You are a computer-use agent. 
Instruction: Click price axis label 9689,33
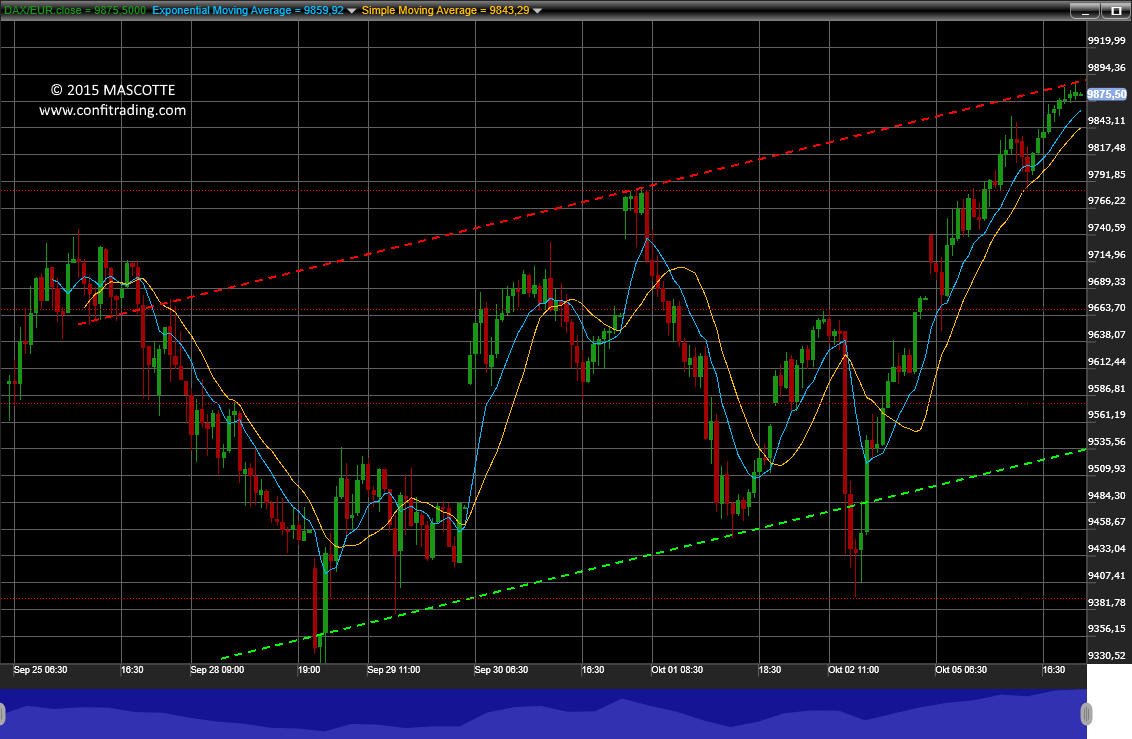point(1107,281)
